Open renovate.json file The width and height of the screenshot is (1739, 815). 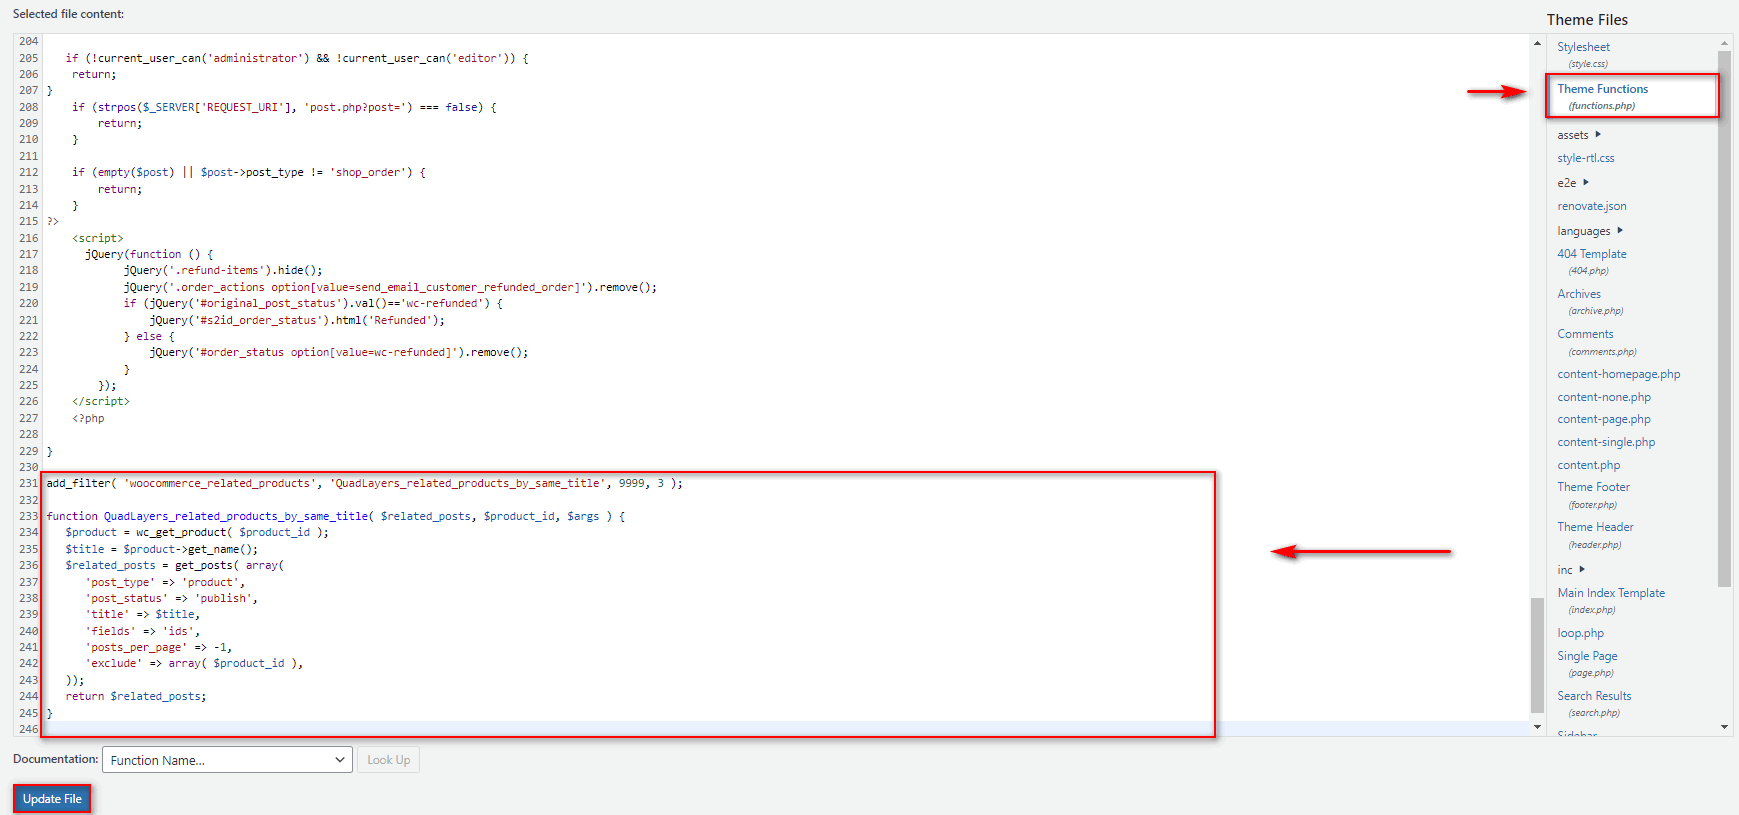1591,206
